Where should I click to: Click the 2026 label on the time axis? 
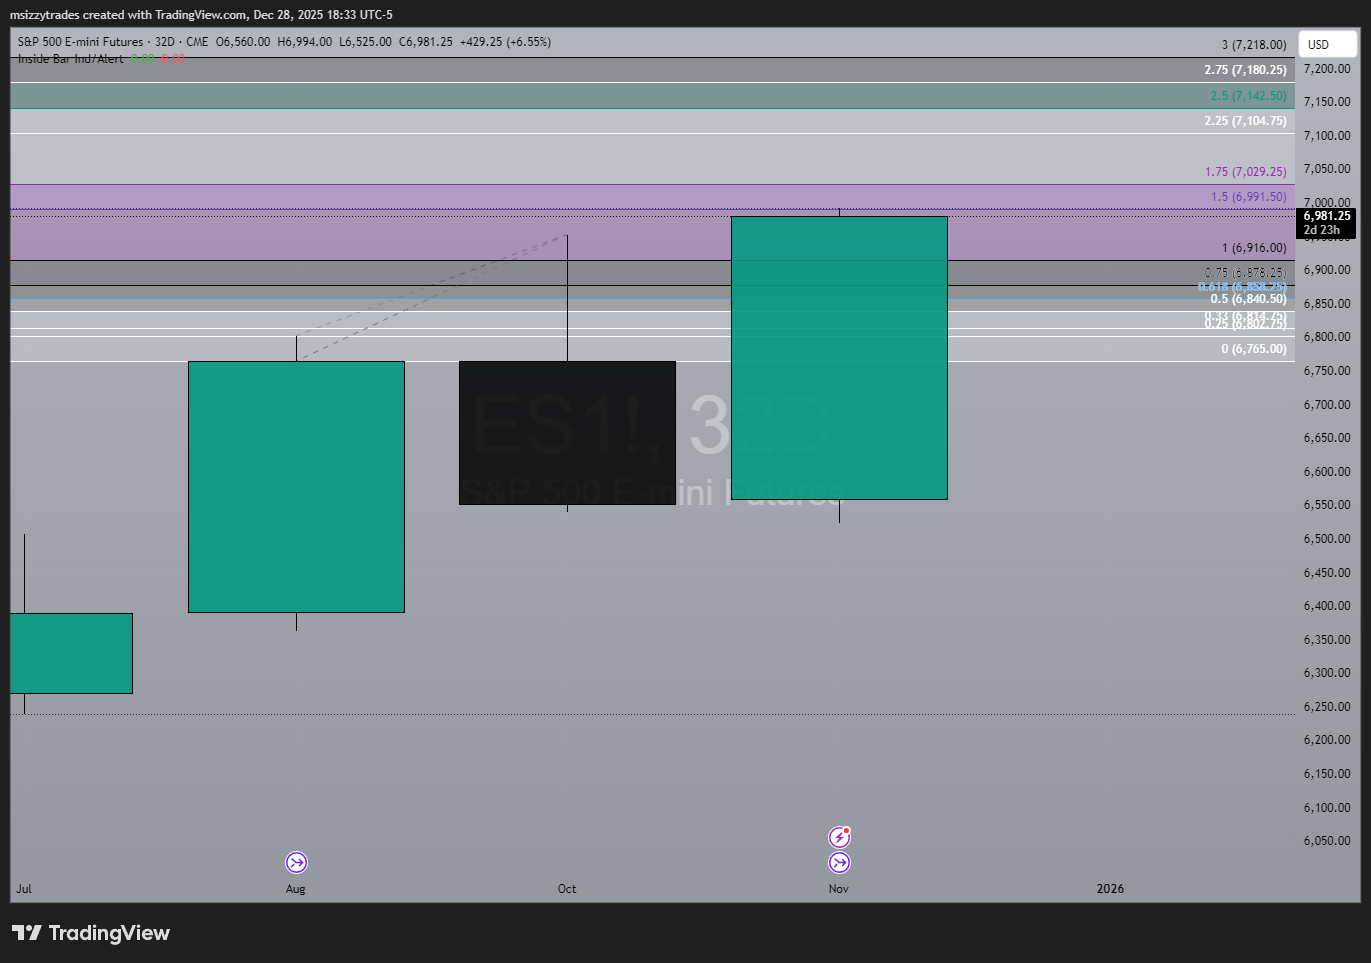[x=1110, y=889]
